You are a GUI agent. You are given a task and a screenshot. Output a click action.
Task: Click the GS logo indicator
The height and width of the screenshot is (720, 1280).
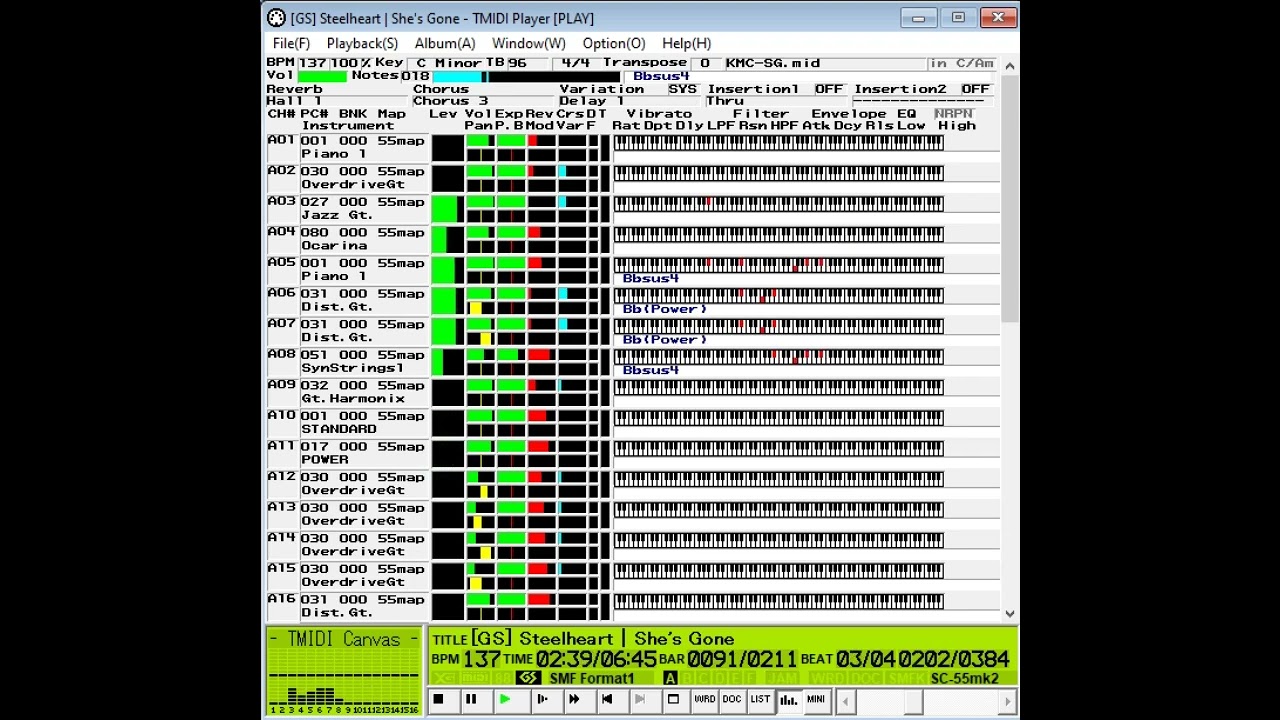coord(528,678)
